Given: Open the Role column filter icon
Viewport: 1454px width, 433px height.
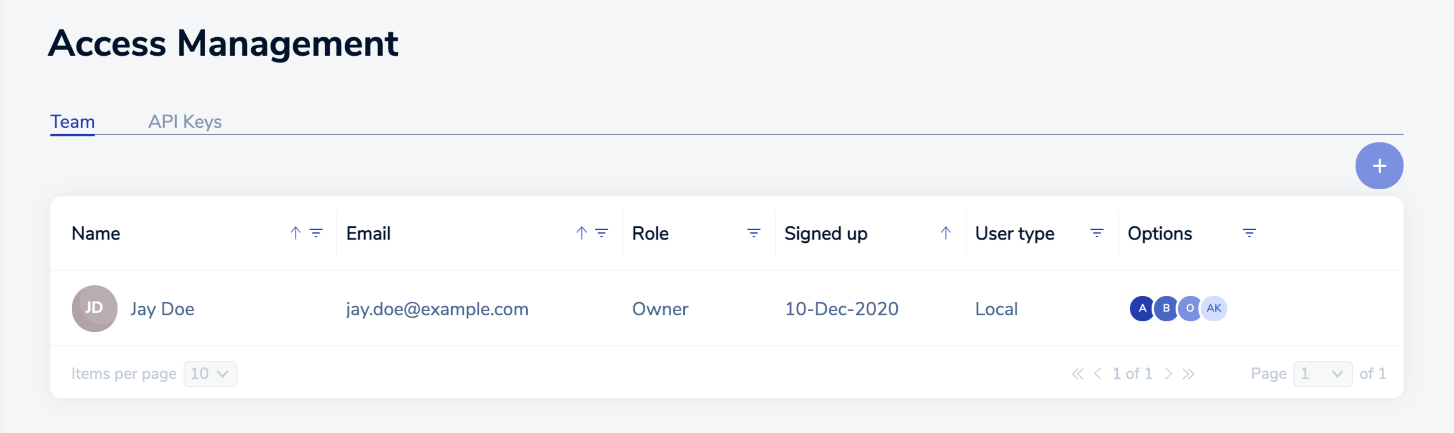Looking at the screenshot, I should click(754, 233).
